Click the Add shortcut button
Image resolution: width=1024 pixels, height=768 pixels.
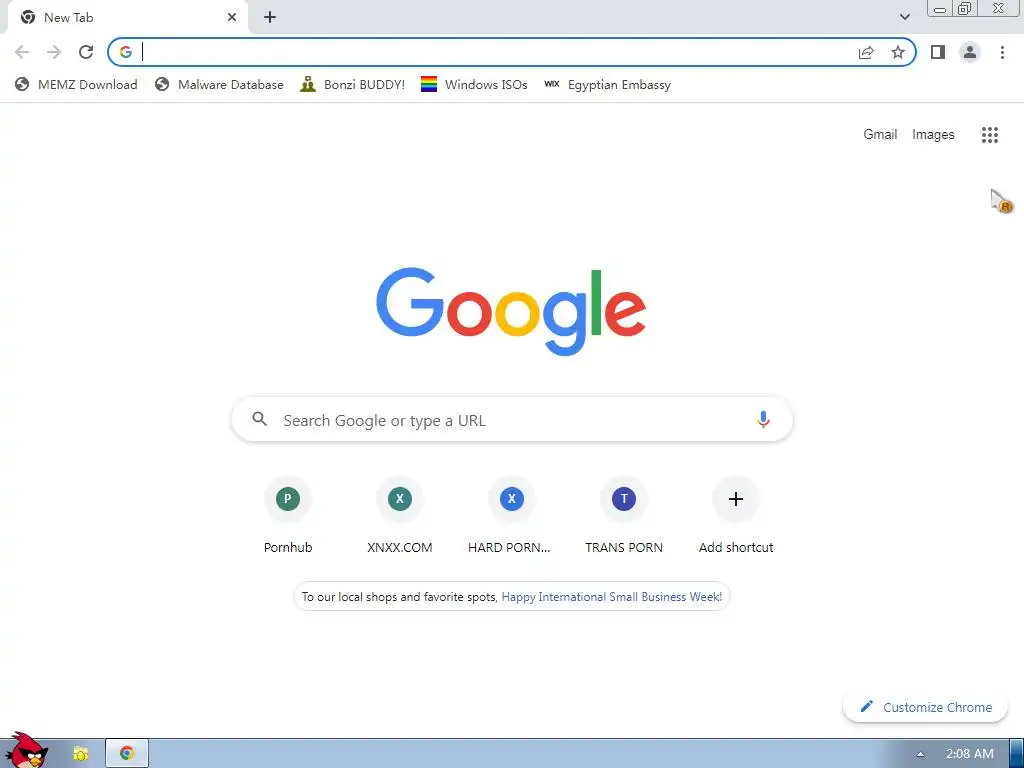(735, 516)
